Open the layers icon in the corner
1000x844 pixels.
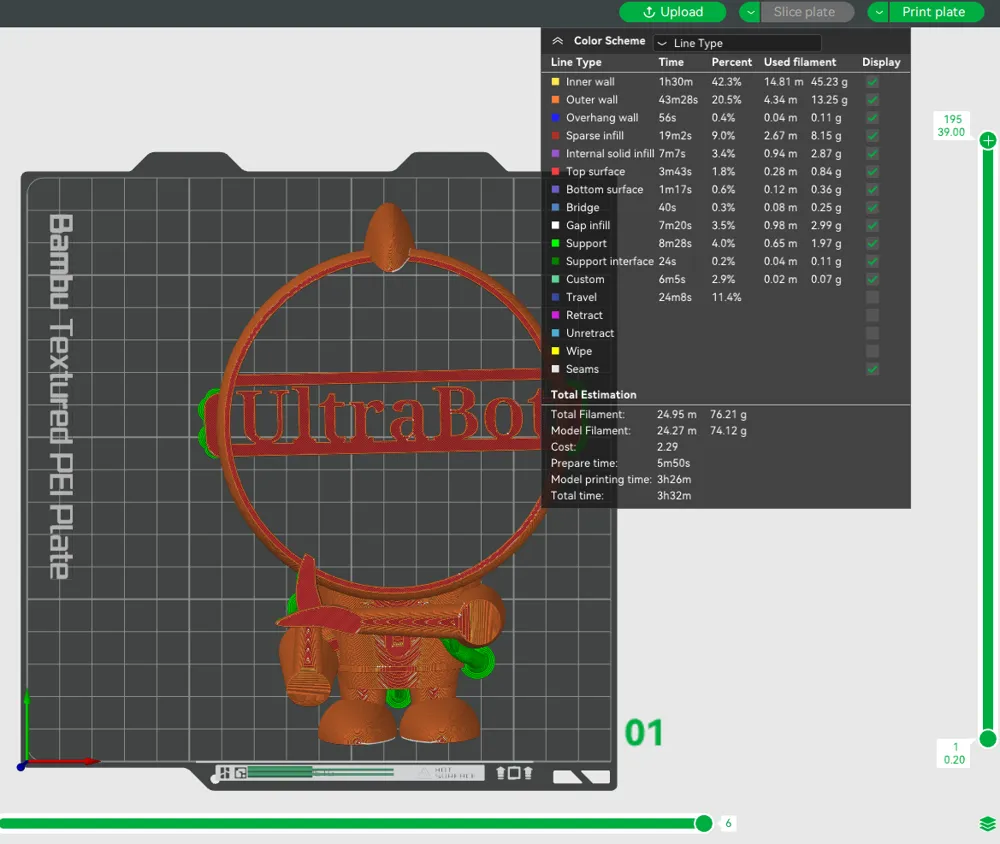pos(987,824)
